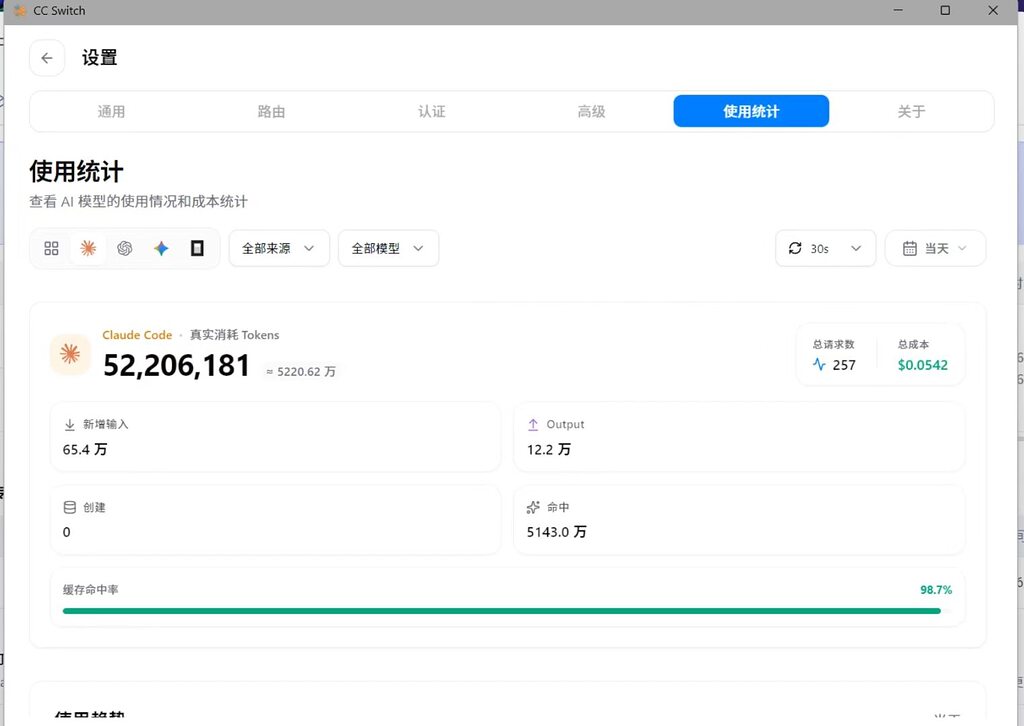This screenshot has width=1024, height=726.
Task: Click the pulse icon next to 257
Action: [x=819, y=364]
